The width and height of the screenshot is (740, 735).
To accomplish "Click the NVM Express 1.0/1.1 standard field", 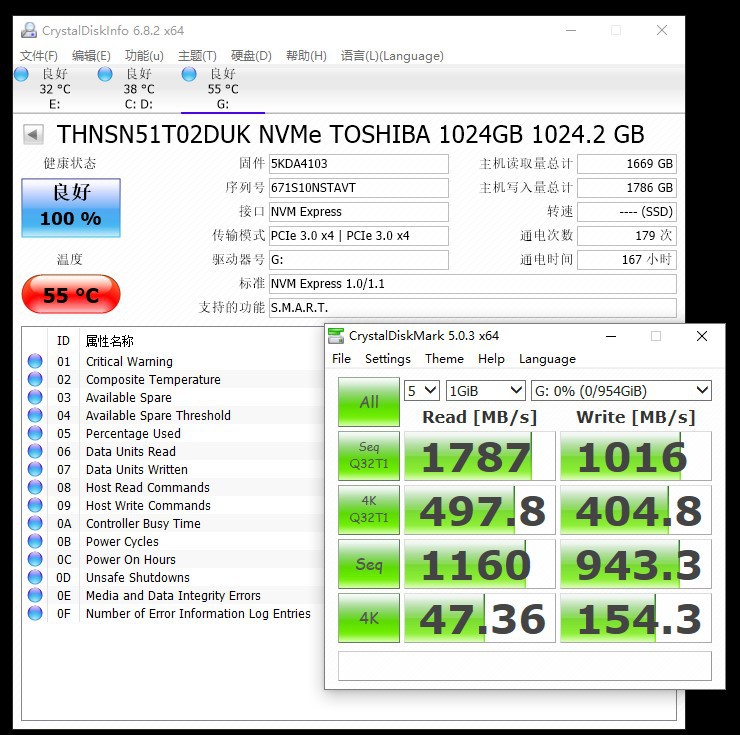I will (x=472, y=284).
